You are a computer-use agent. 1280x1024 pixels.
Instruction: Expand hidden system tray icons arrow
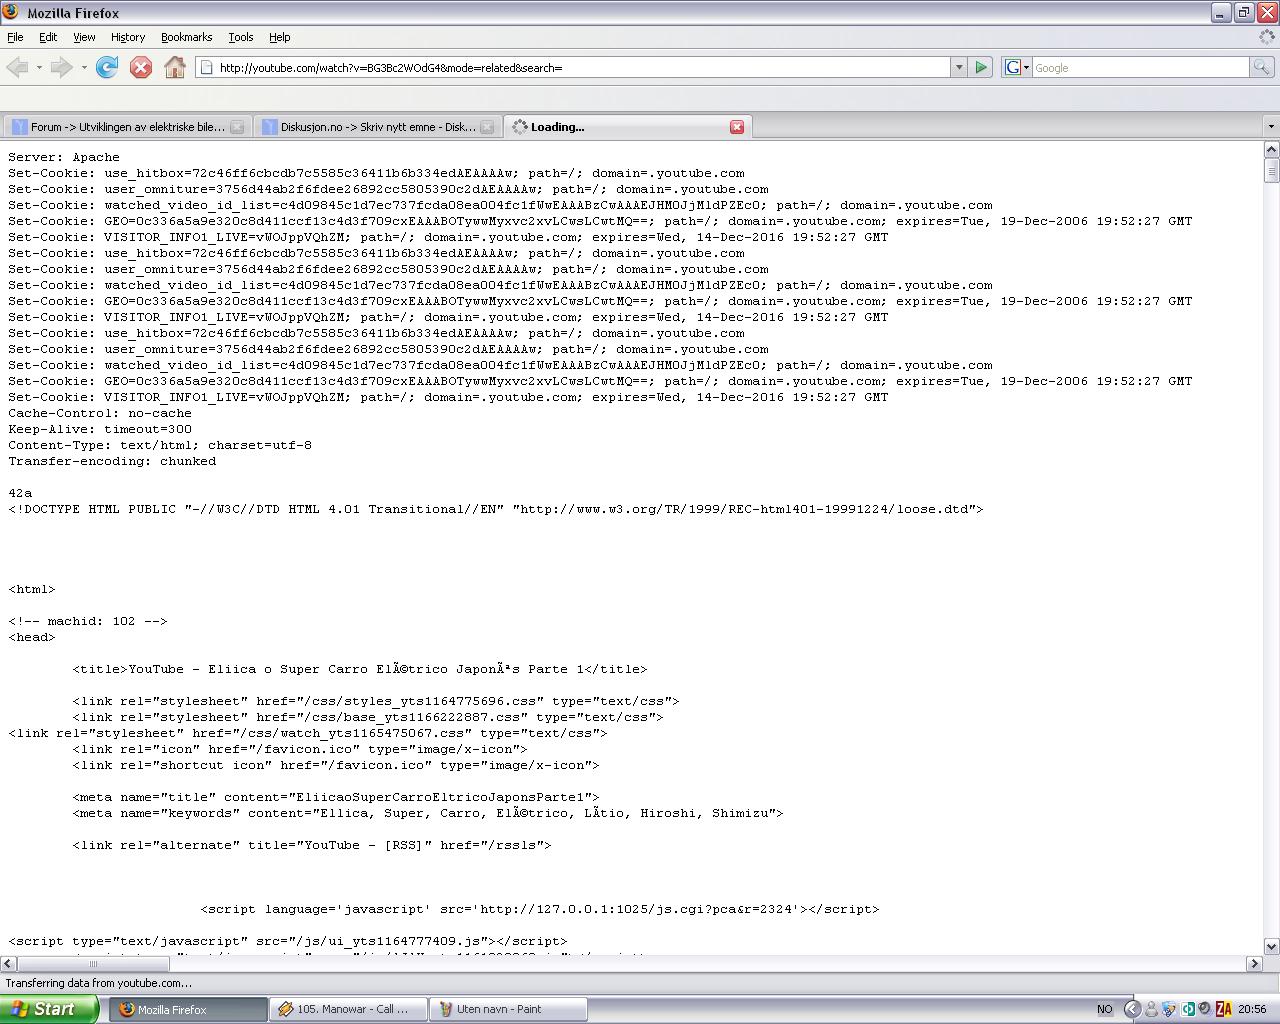coord(1132,1009)
